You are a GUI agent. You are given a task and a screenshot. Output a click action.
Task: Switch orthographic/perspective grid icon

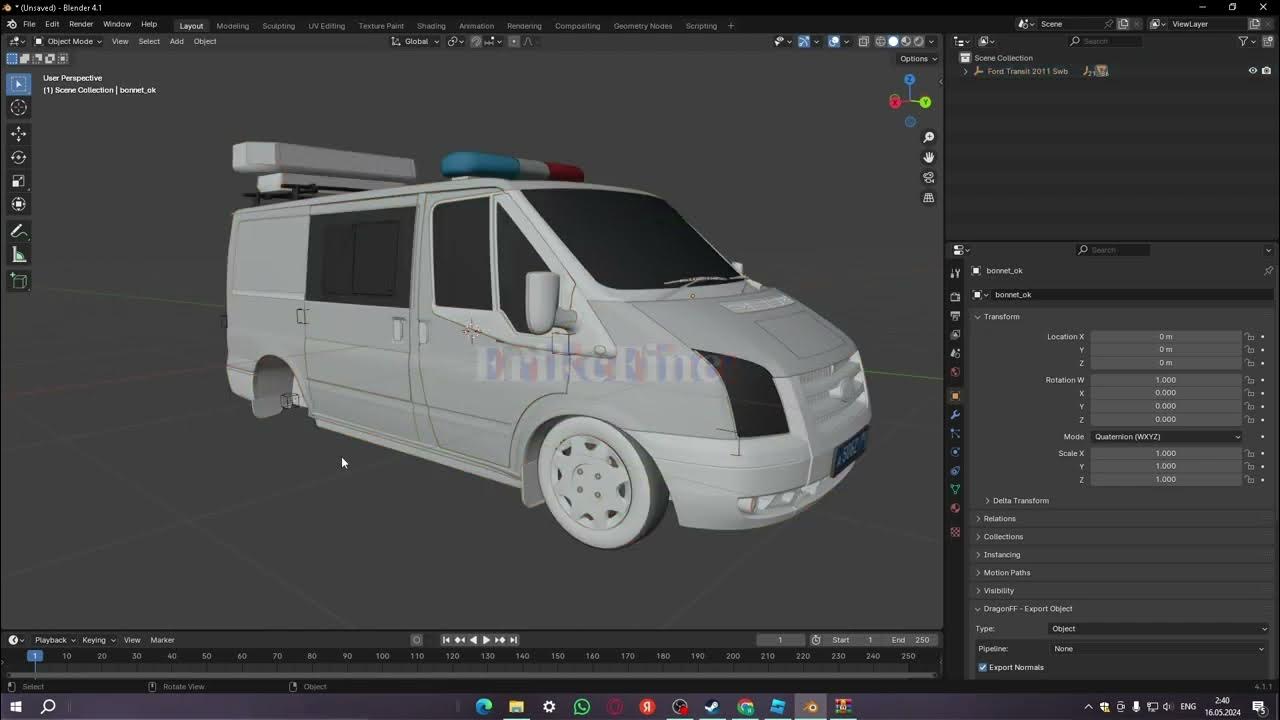coord(929,198)
